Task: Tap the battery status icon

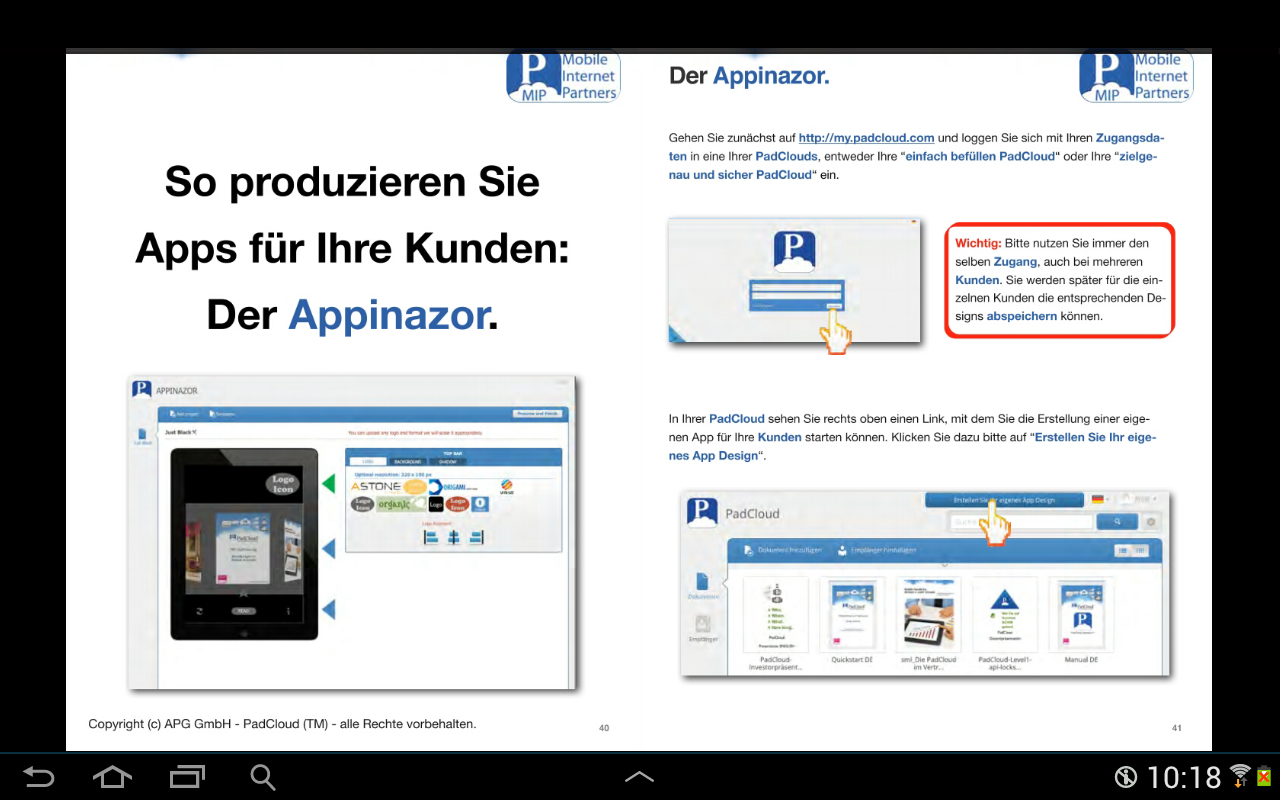Action: coord(1263,776)
